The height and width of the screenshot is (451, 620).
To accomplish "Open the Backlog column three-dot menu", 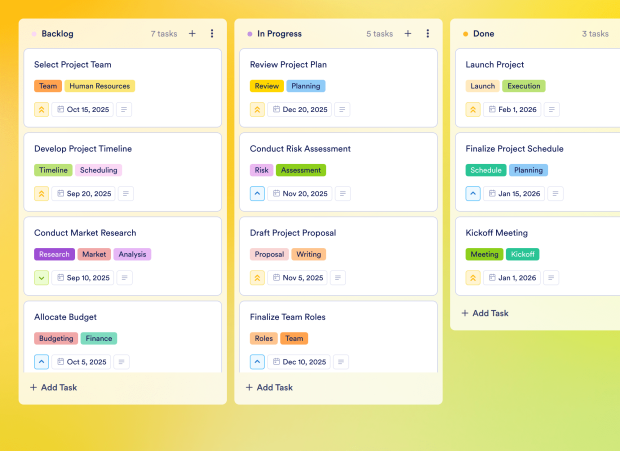I will click(x=212, y=34).
